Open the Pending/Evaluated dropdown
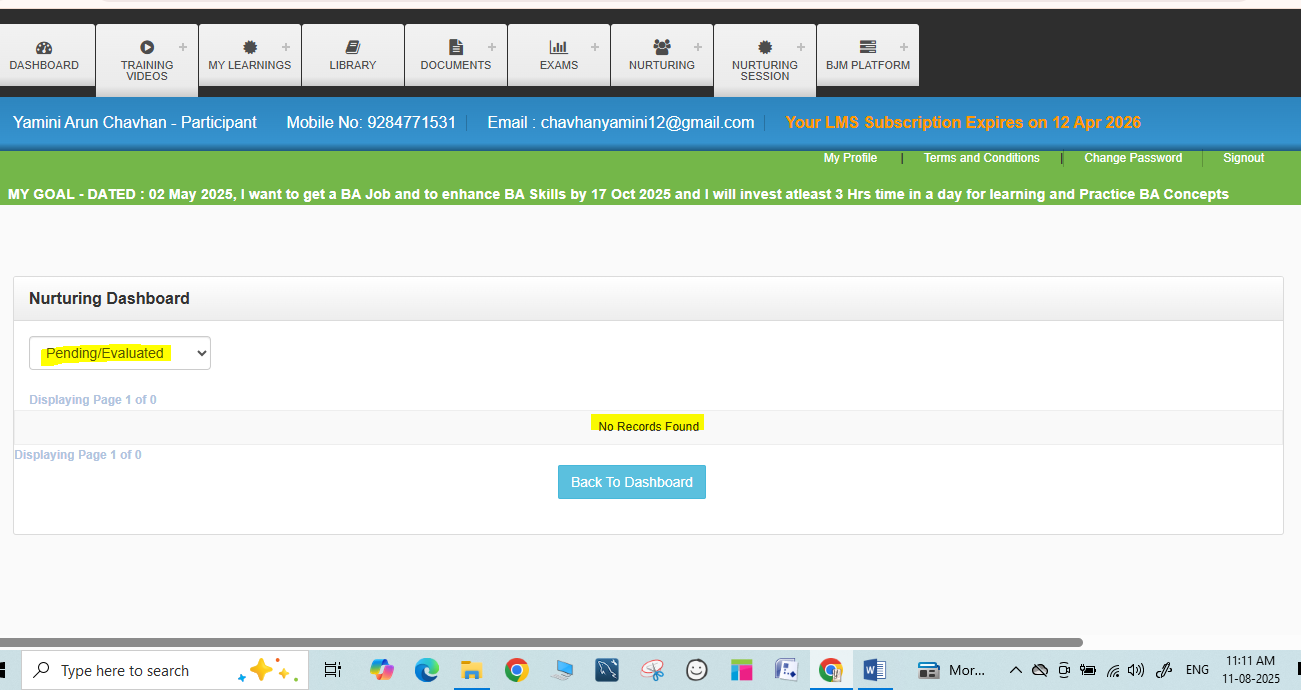 (120, 353)
